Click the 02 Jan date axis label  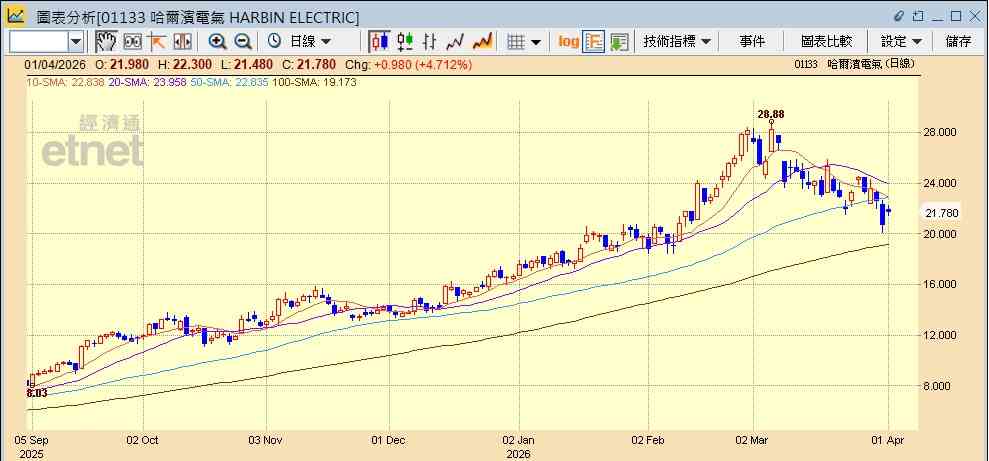pyautogui.click(x=519, y=441)
